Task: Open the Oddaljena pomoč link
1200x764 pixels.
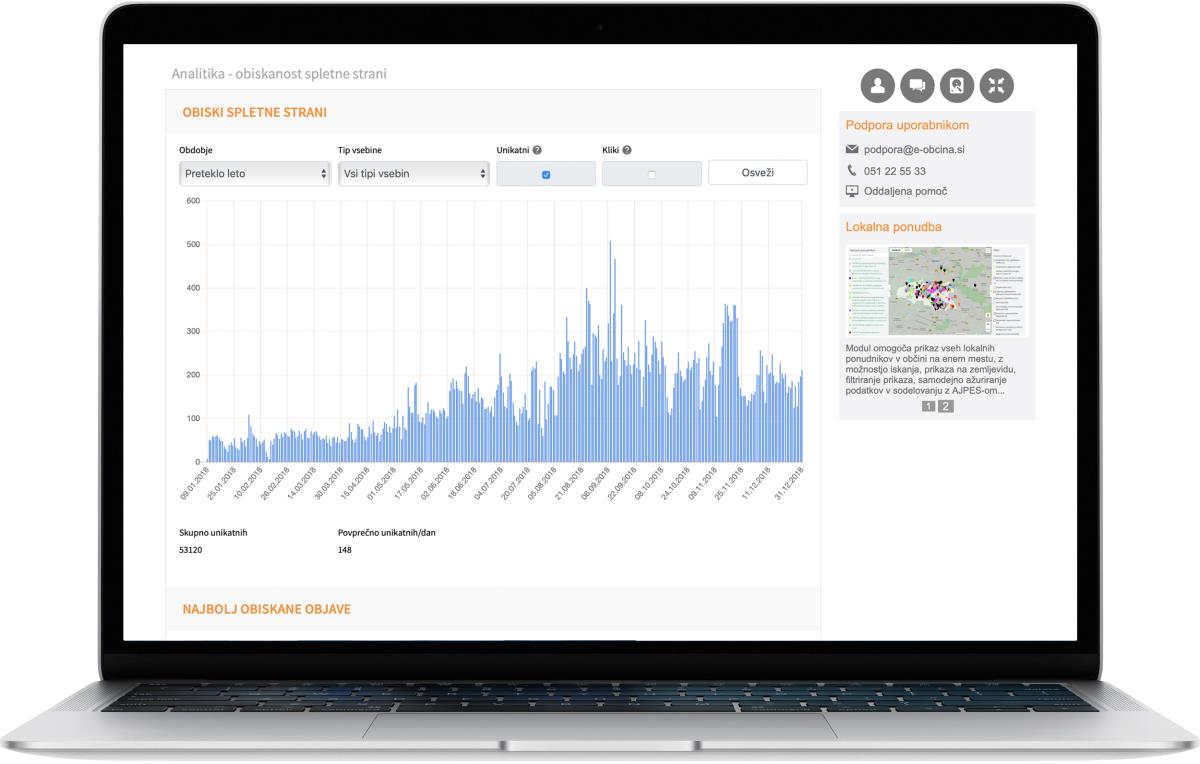Action: 905,191
